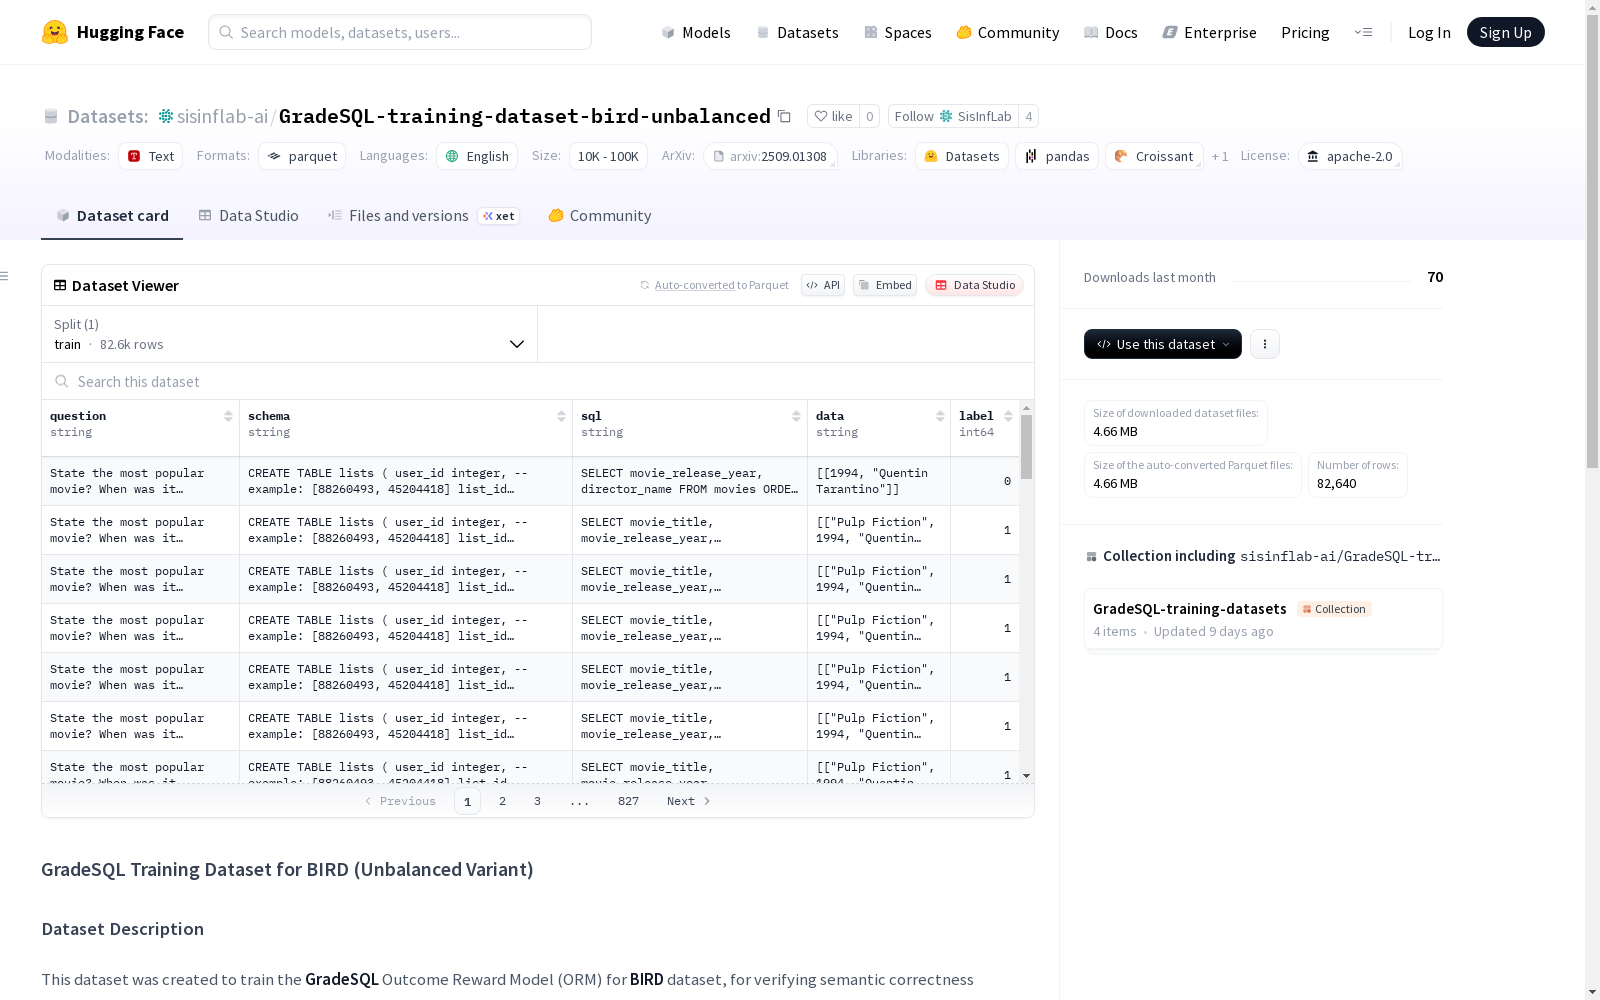Screen dimensions: 1600x1000
Task: Click the Datasets library tag
Action: [962, 156]
